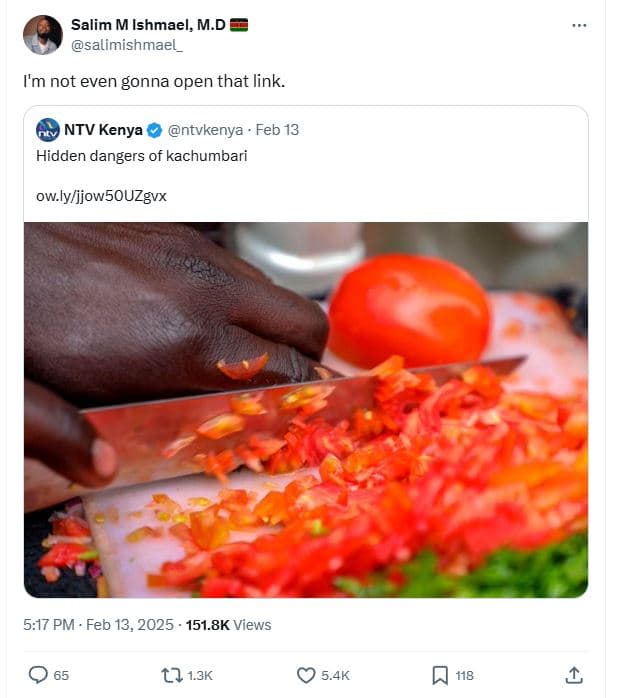Open the ow.ly/jjow50UZgvx link
The width and height of the screenshot is (619, 698).
101,196
